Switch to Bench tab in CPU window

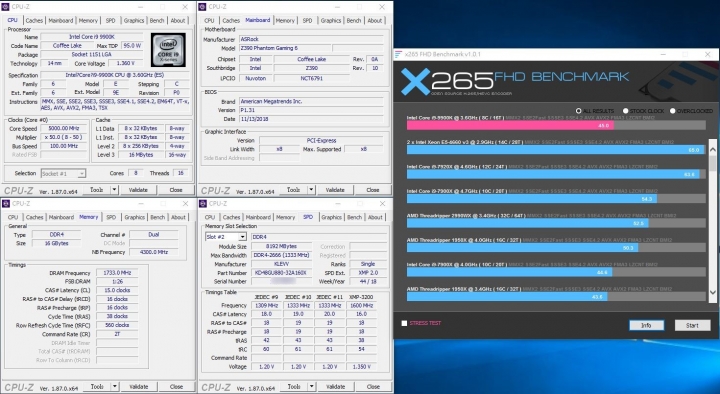pyautogui.click(x=157, y=21)
